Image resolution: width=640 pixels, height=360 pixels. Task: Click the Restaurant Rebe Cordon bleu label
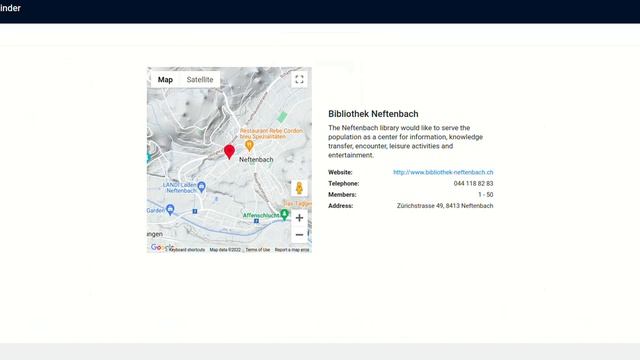(x=271, y=133)
